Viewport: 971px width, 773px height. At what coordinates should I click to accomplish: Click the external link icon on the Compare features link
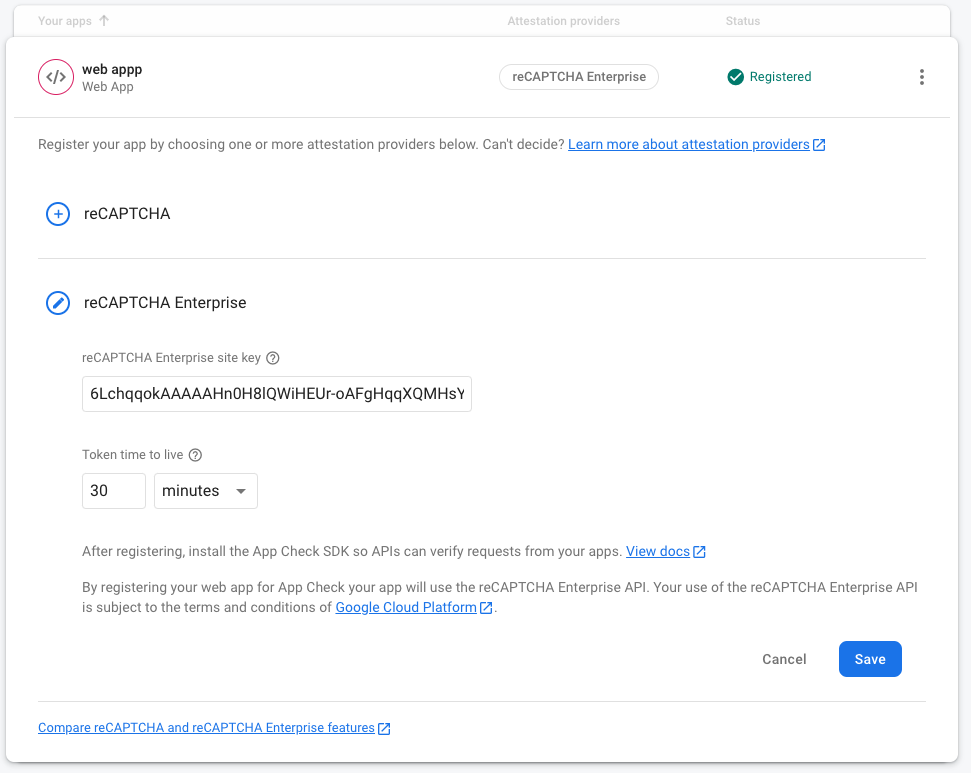click(x=384, y=728)
